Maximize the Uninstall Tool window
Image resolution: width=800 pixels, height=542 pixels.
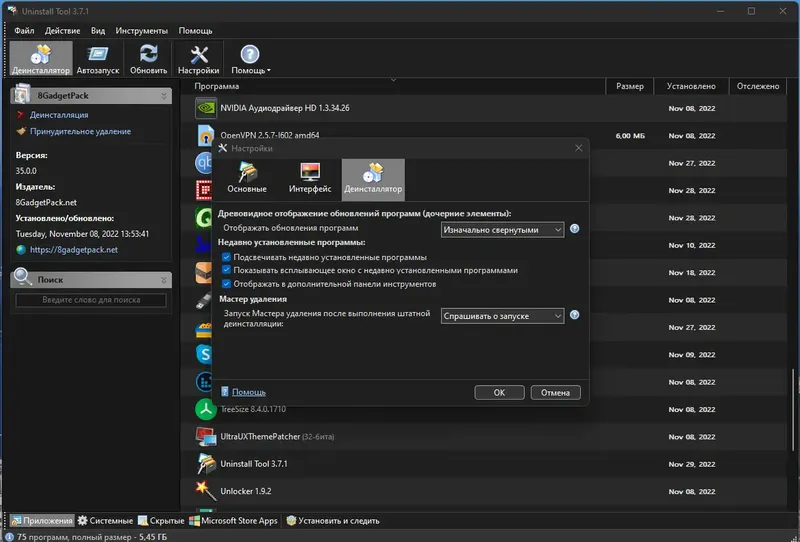(751, 11)
